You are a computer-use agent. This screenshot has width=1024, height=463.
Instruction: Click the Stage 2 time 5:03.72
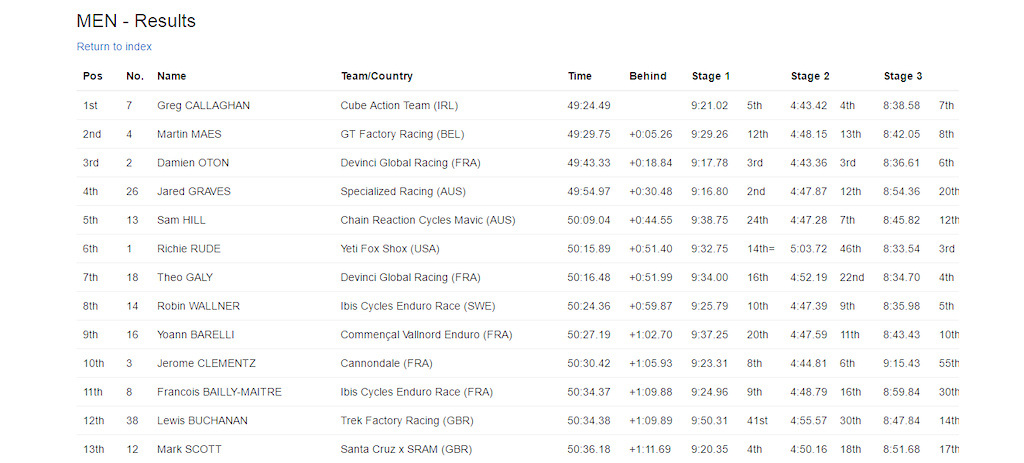(x=809, y=249)
